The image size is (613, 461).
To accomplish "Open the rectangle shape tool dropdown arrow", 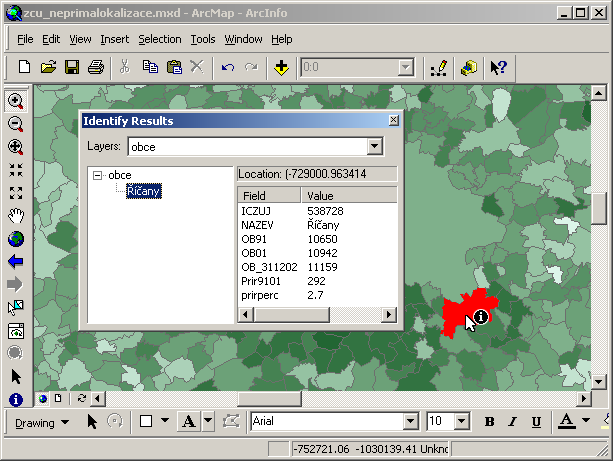I will [165, 421].
